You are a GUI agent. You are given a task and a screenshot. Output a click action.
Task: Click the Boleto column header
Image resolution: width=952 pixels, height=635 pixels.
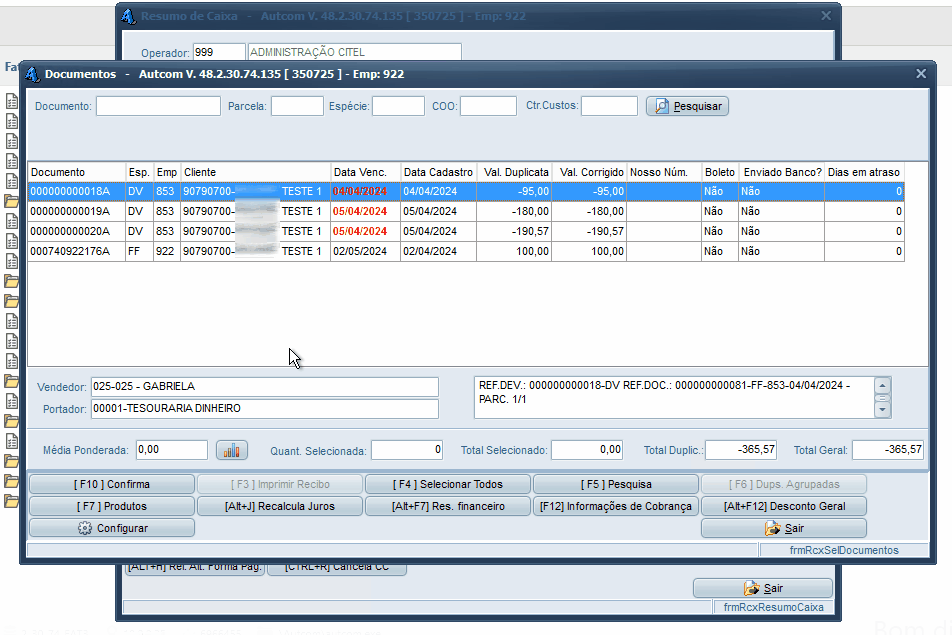click(720, 172)
